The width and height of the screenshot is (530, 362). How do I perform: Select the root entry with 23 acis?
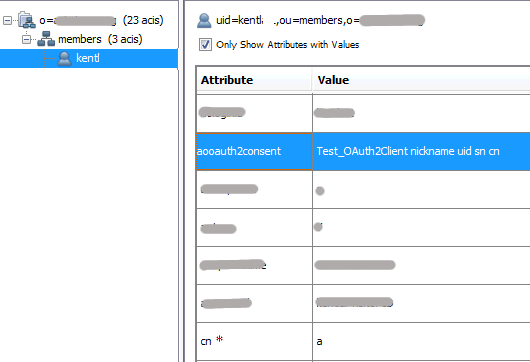(101, 20)
